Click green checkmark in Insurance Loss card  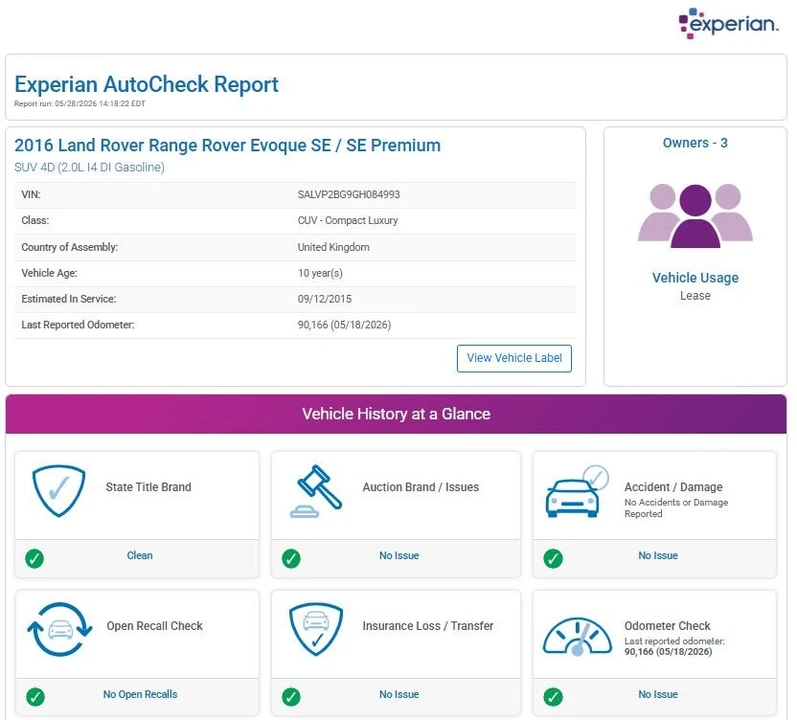pos(291,697)
